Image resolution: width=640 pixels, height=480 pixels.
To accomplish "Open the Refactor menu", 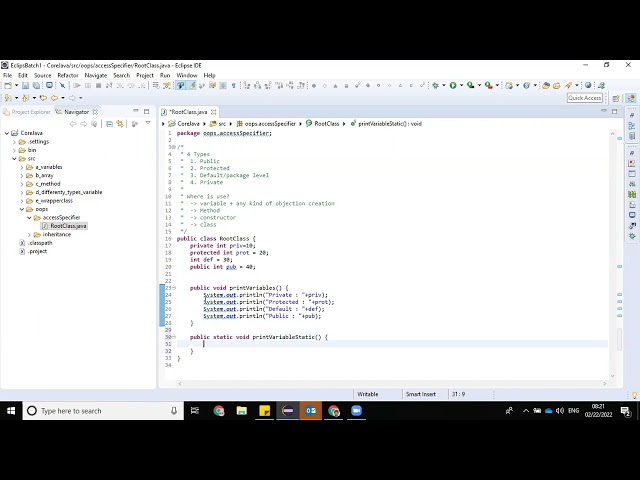I will point(68,76).
